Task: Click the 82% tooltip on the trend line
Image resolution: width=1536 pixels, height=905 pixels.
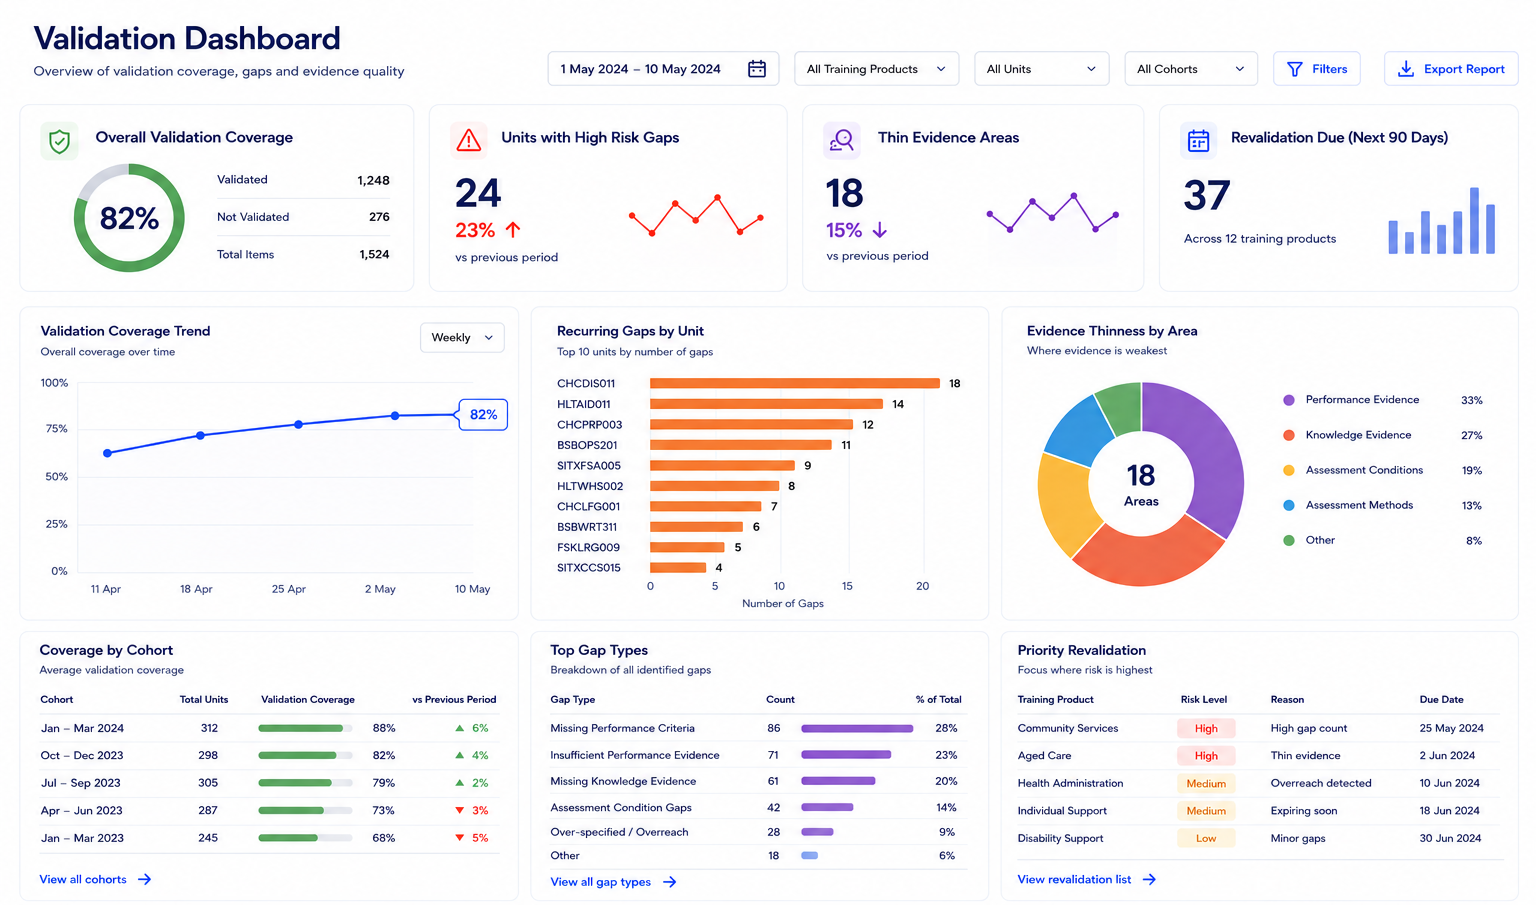Action: (x=483, y=414)
